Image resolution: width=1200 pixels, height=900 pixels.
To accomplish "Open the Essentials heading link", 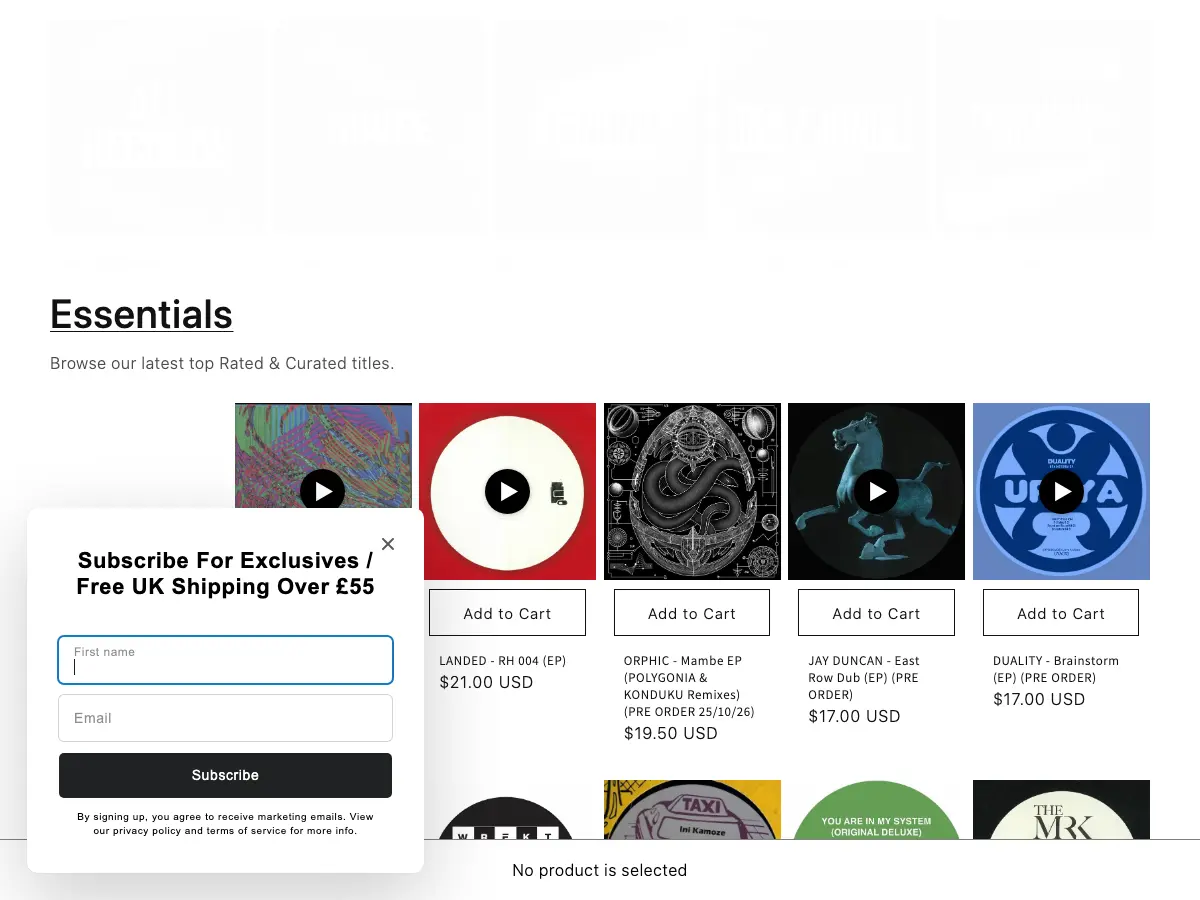I will tap(141, 314).
